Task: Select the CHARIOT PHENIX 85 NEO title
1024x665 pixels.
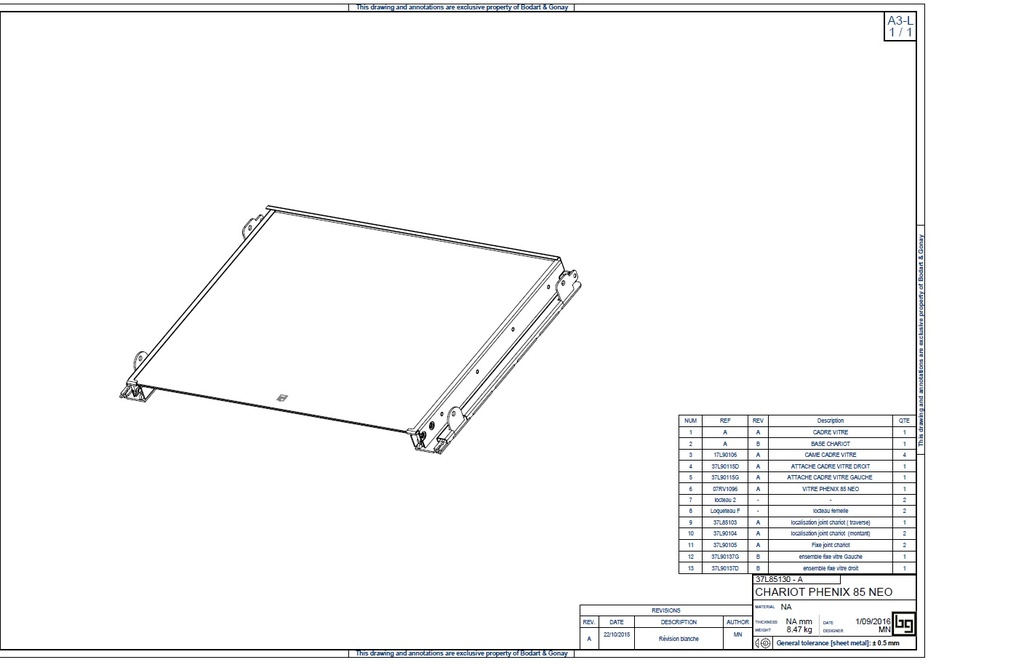Action: pos(823,592)
